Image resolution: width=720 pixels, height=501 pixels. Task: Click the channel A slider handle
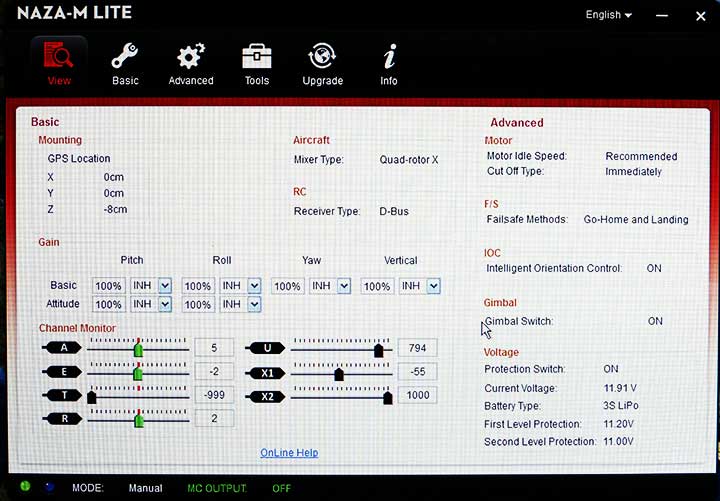pos(138,349)
